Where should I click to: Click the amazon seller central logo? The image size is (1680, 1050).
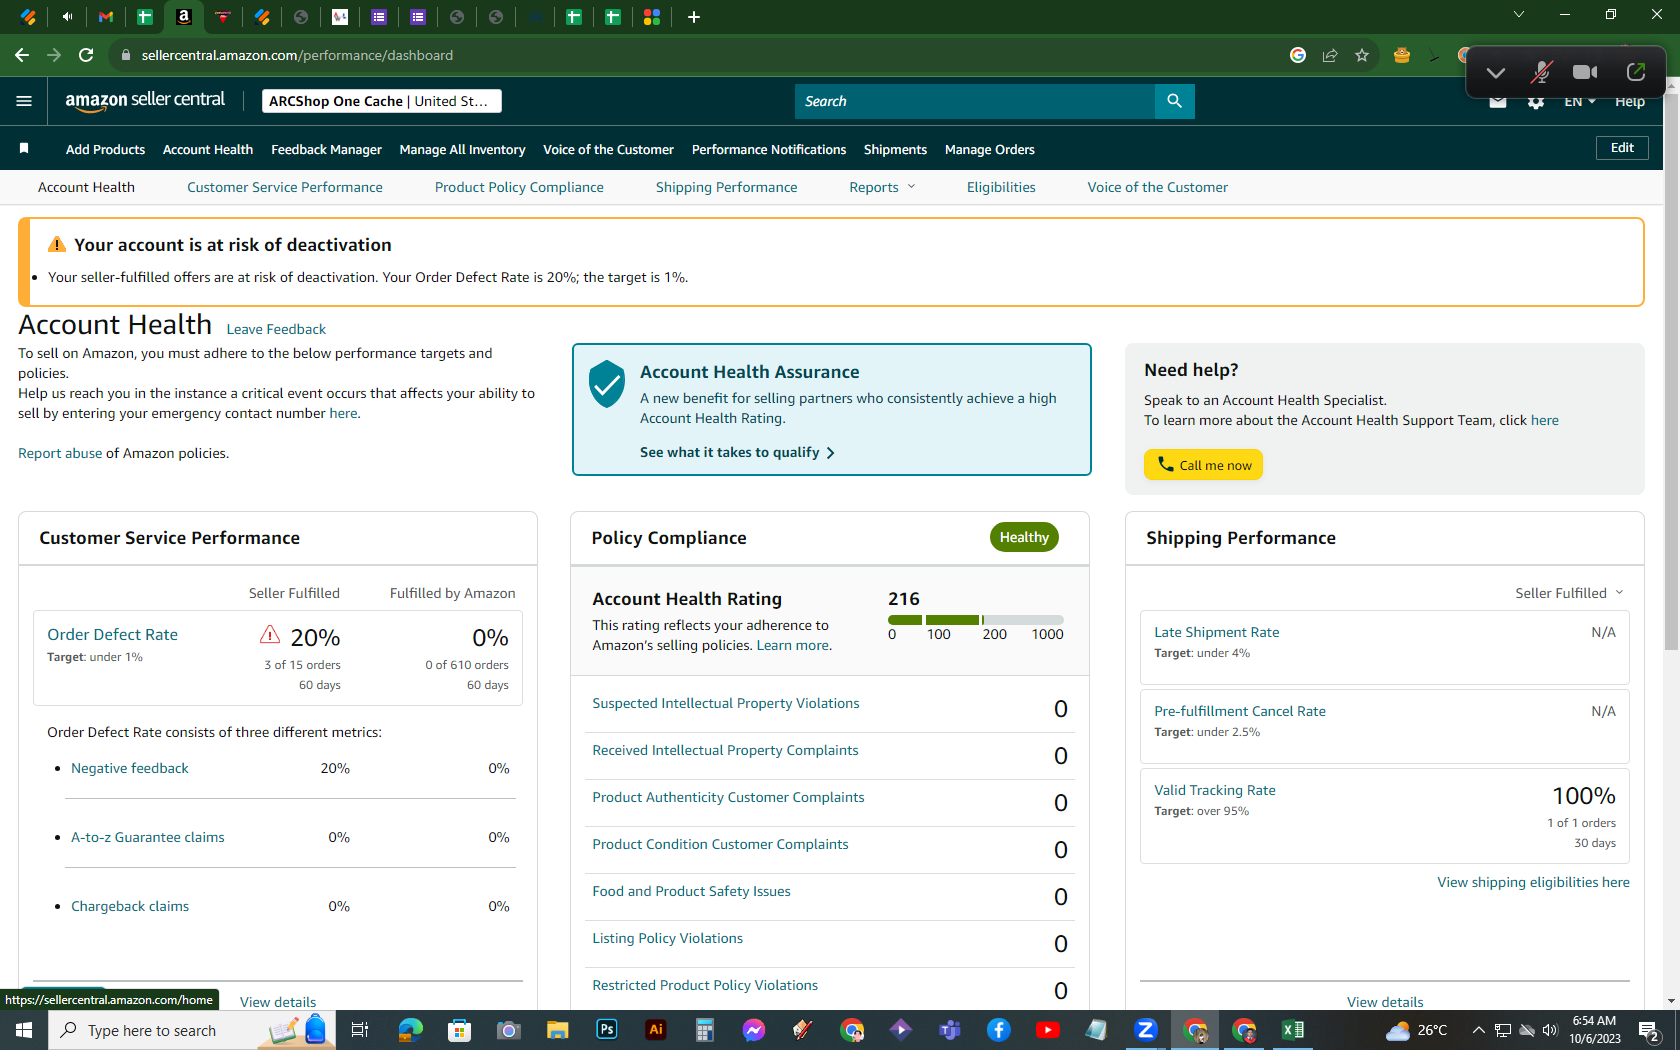click(x=145, y=100)
